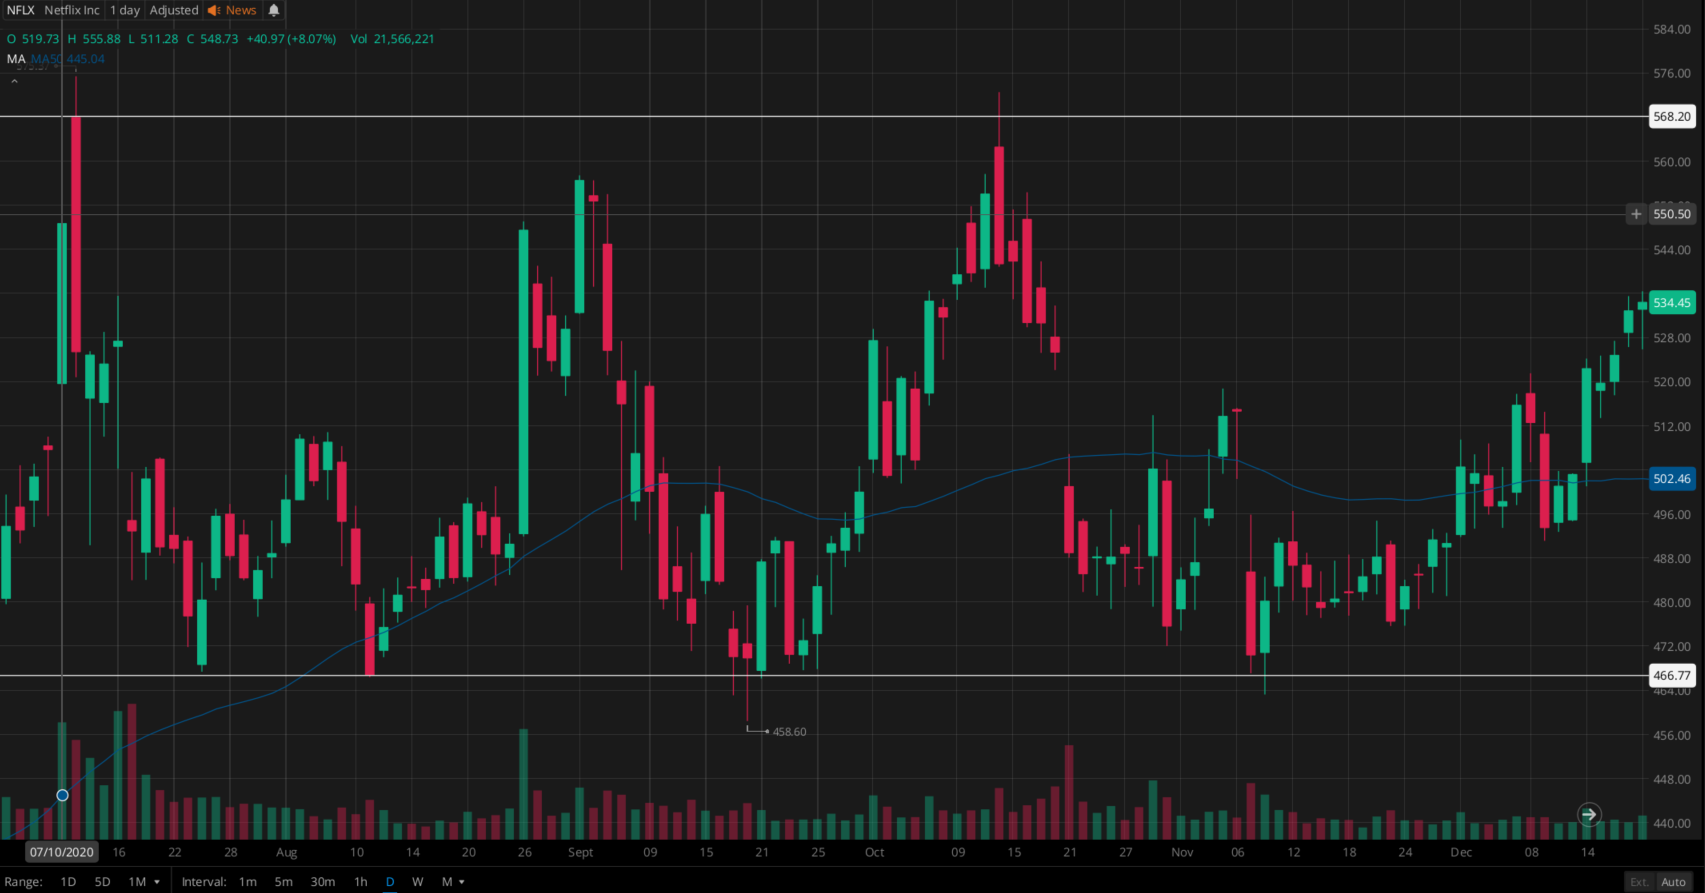The width and height of the screenshot is (1705, 893).
Task: Click the alert bell icon
Action: (x=273, y=10)
